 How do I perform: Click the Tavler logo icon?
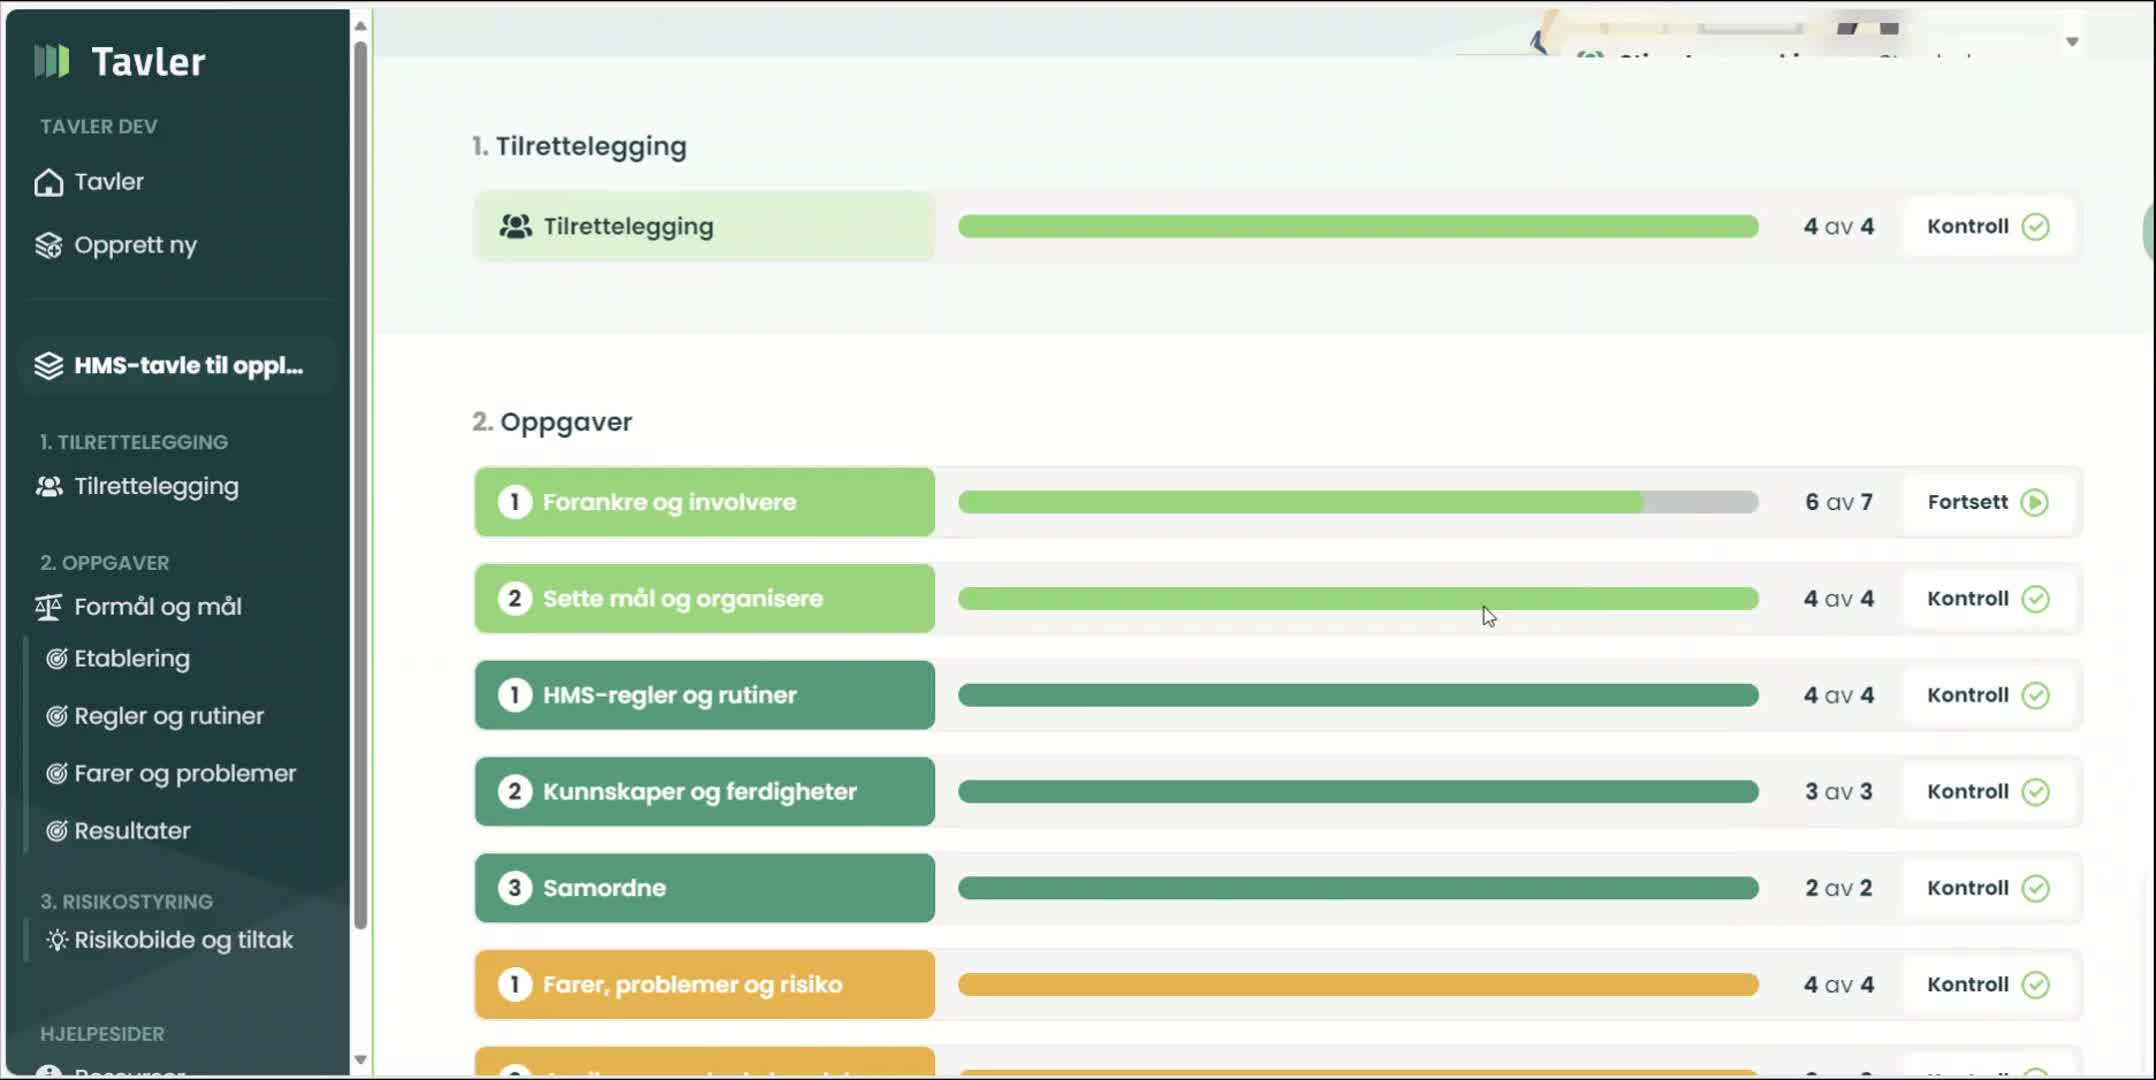coord(52,61)
